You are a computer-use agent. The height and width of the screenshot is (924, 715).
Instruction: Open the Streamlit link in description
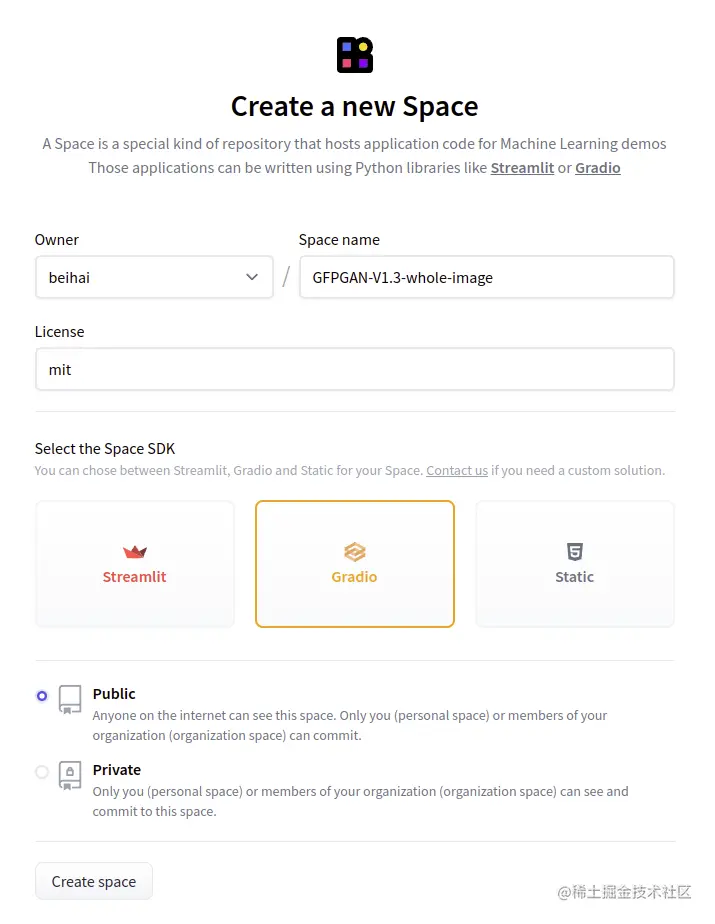click(522, 168)
